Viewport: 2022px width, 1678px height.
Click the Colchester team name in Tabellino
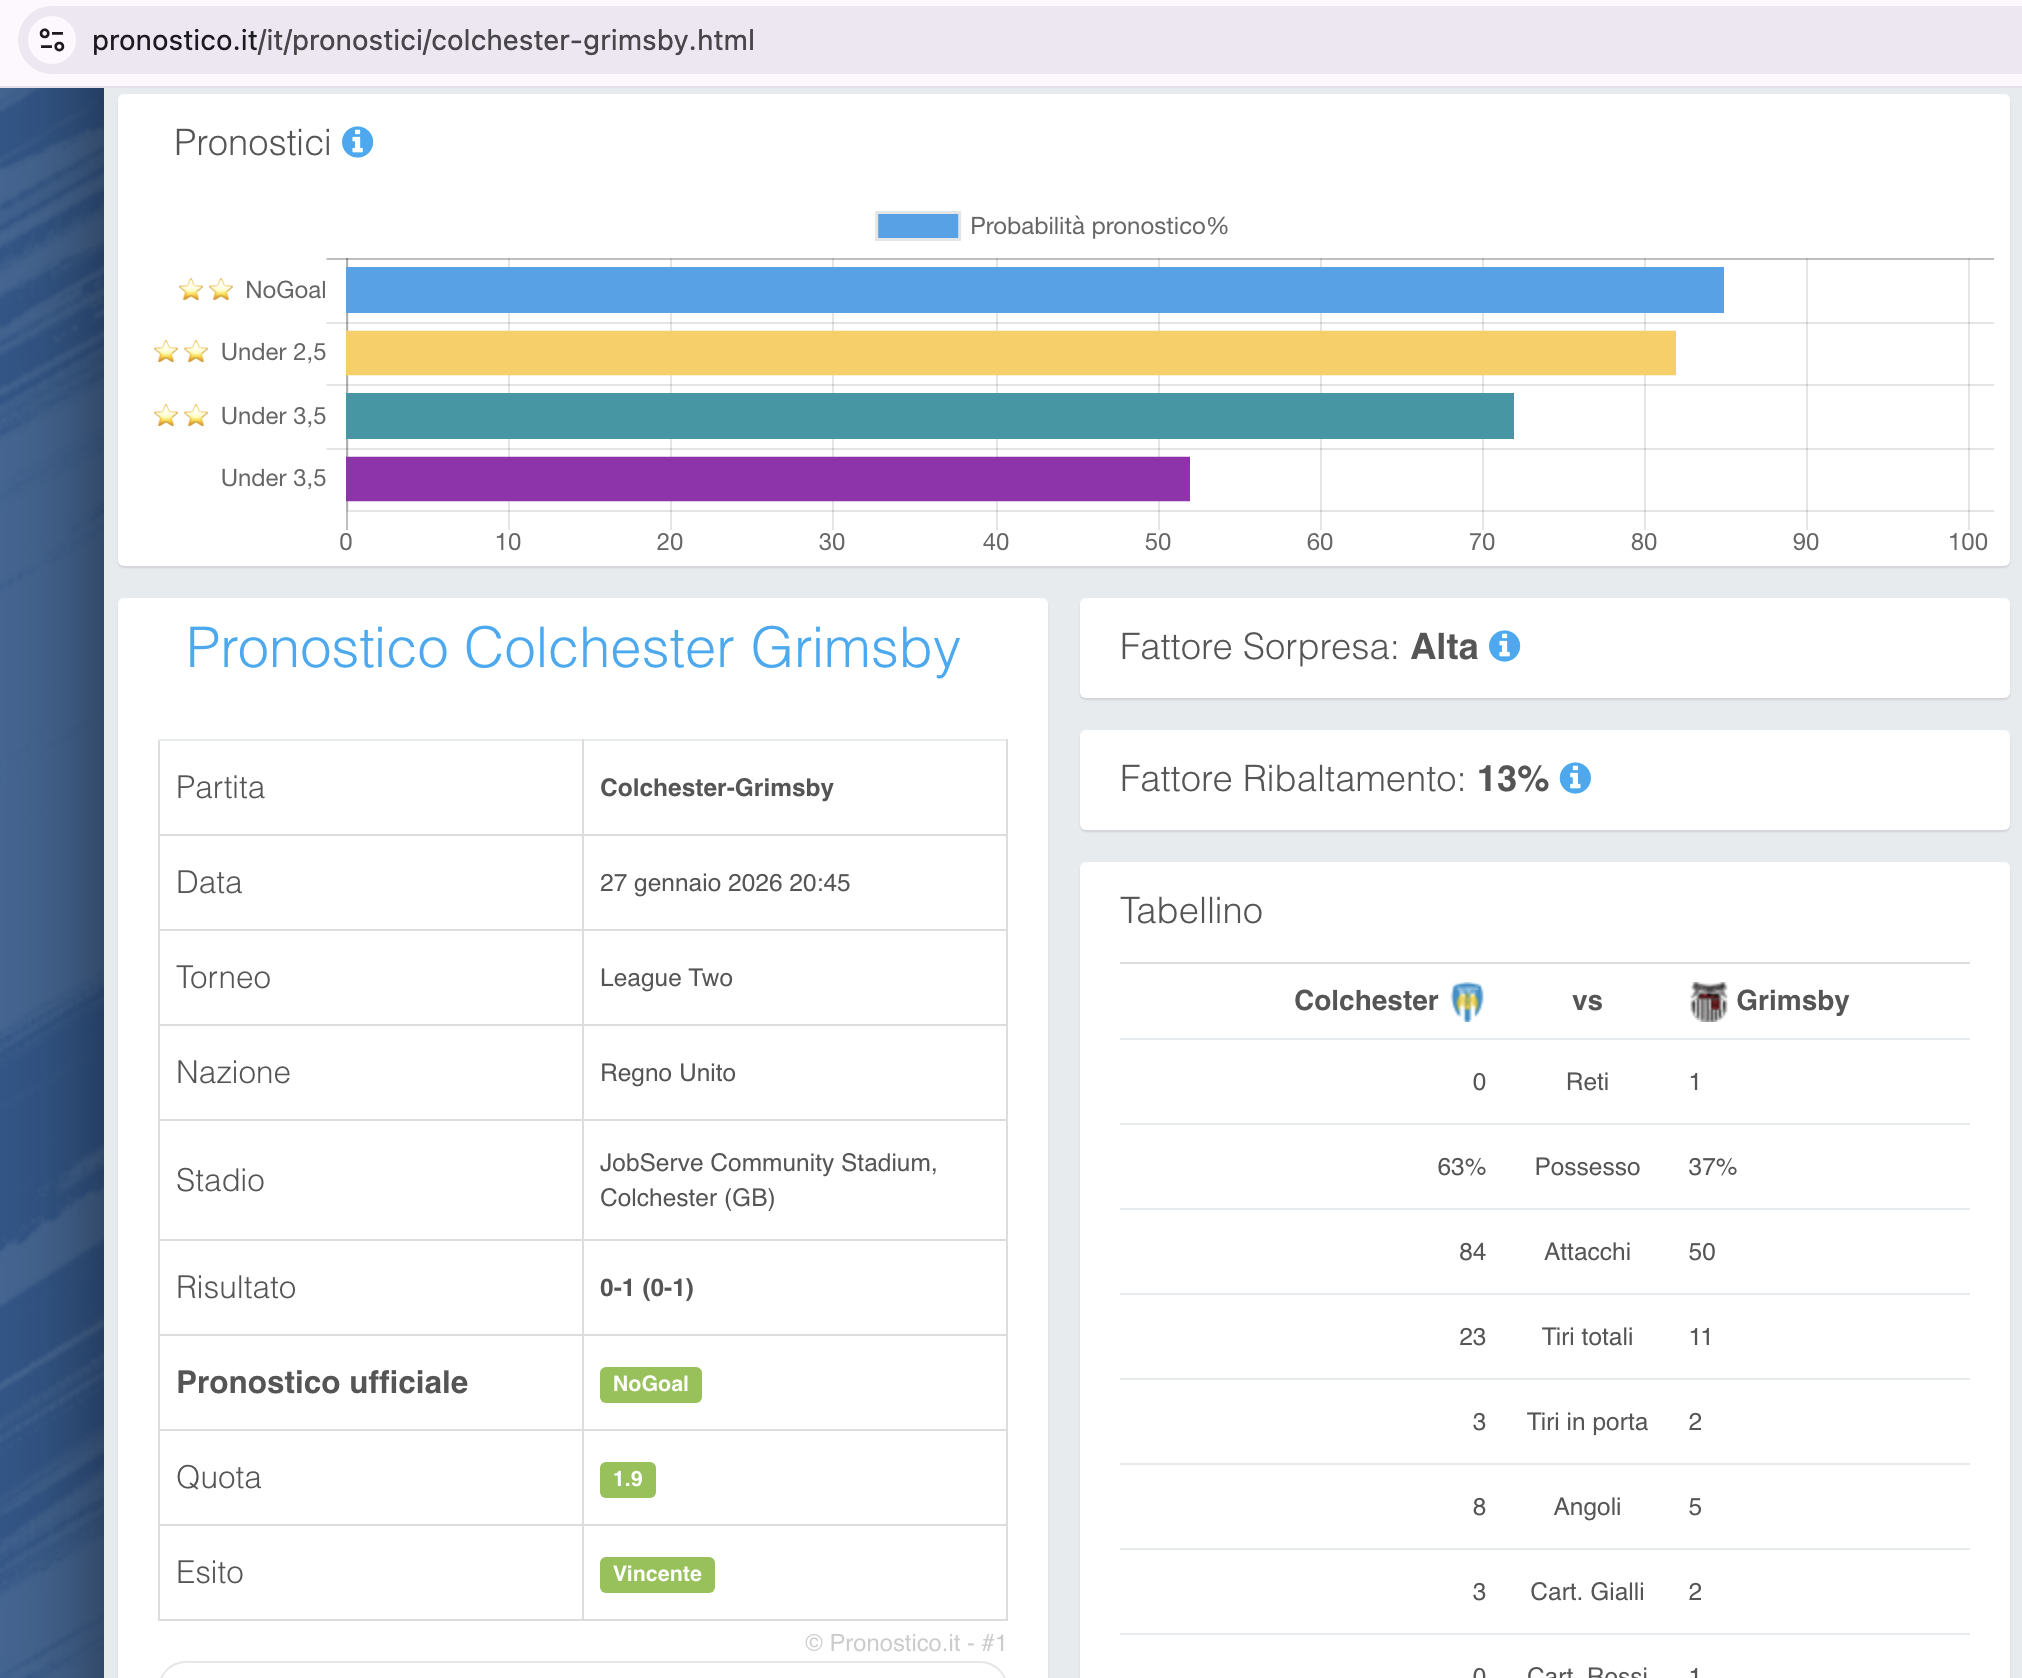(1365, 1001)
